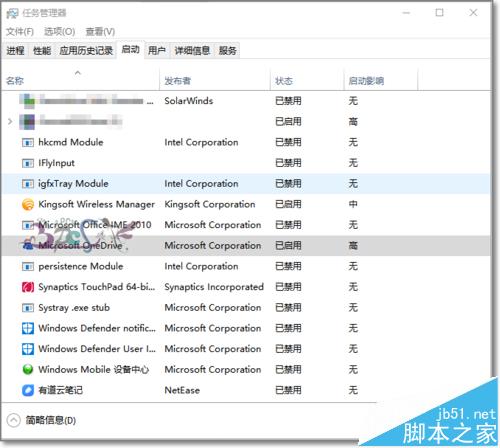Select the persistence Module entry
Screen dimensions: 500x448
[81, 266]
